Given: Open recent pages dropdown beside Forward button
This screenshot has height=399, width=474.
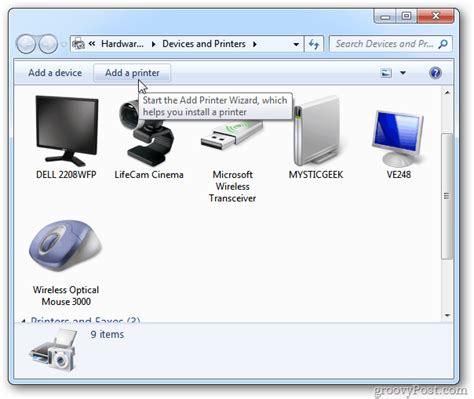Looking at the screenshot, I should click(x=63, y=44).
